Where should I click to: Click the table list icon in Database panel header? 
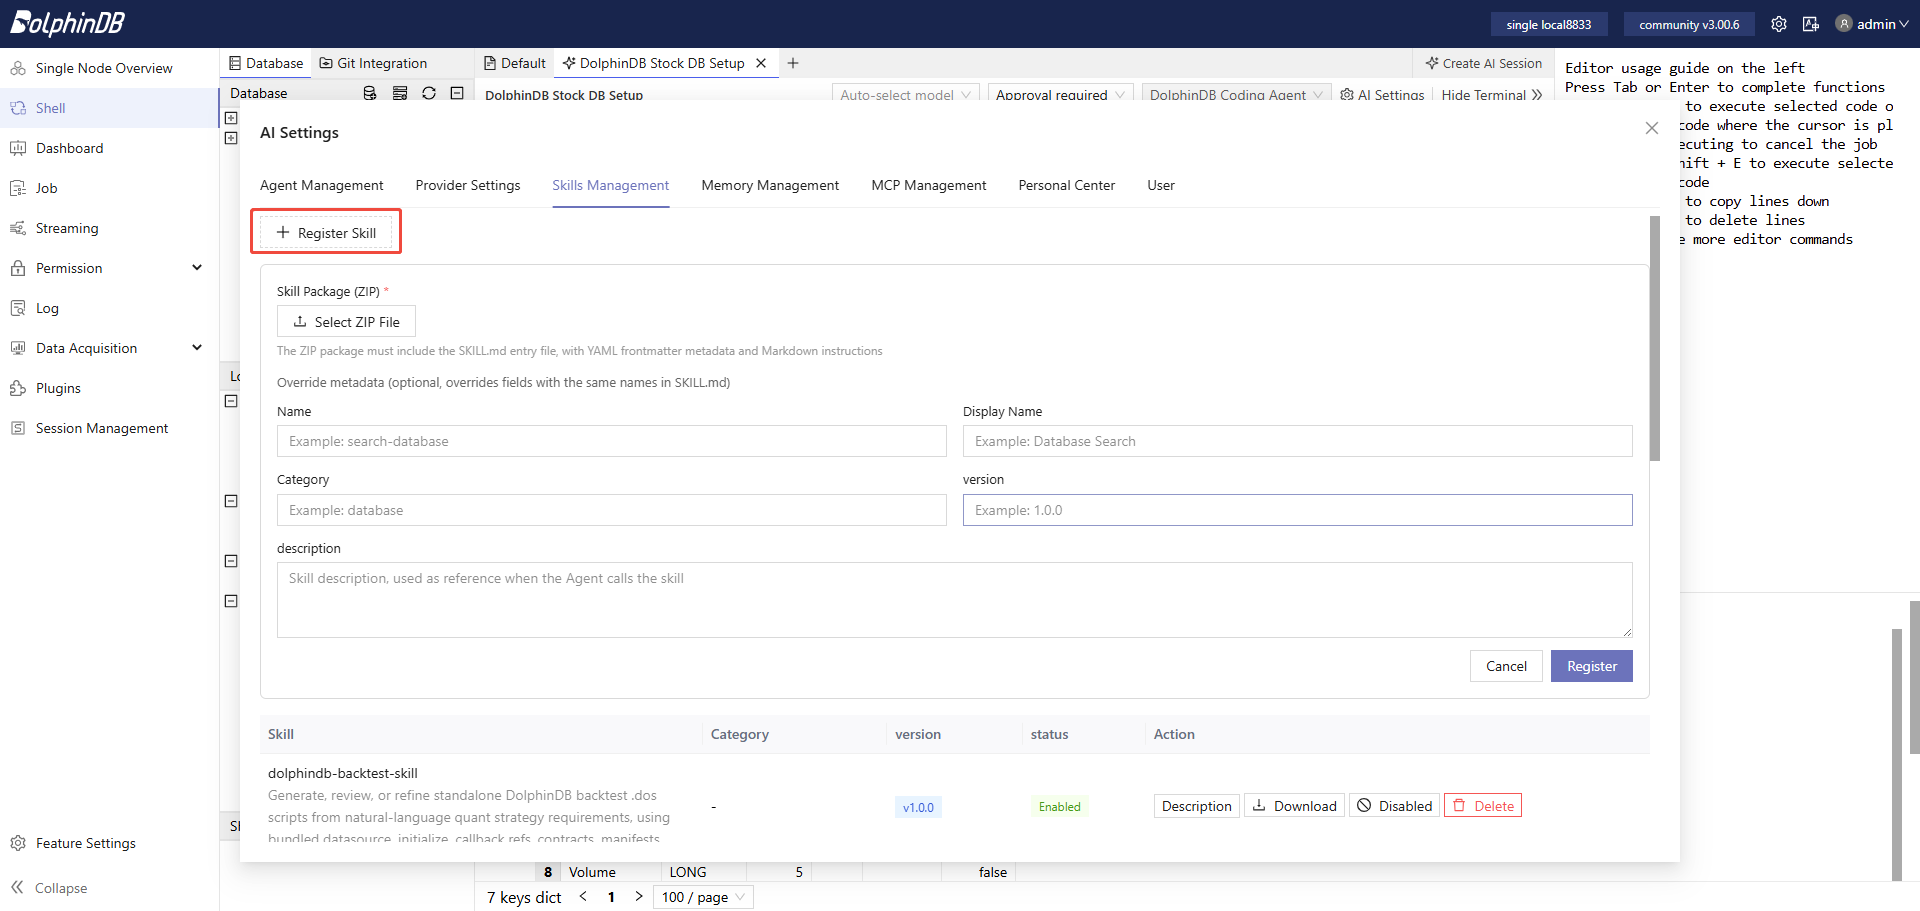point(400,93)
